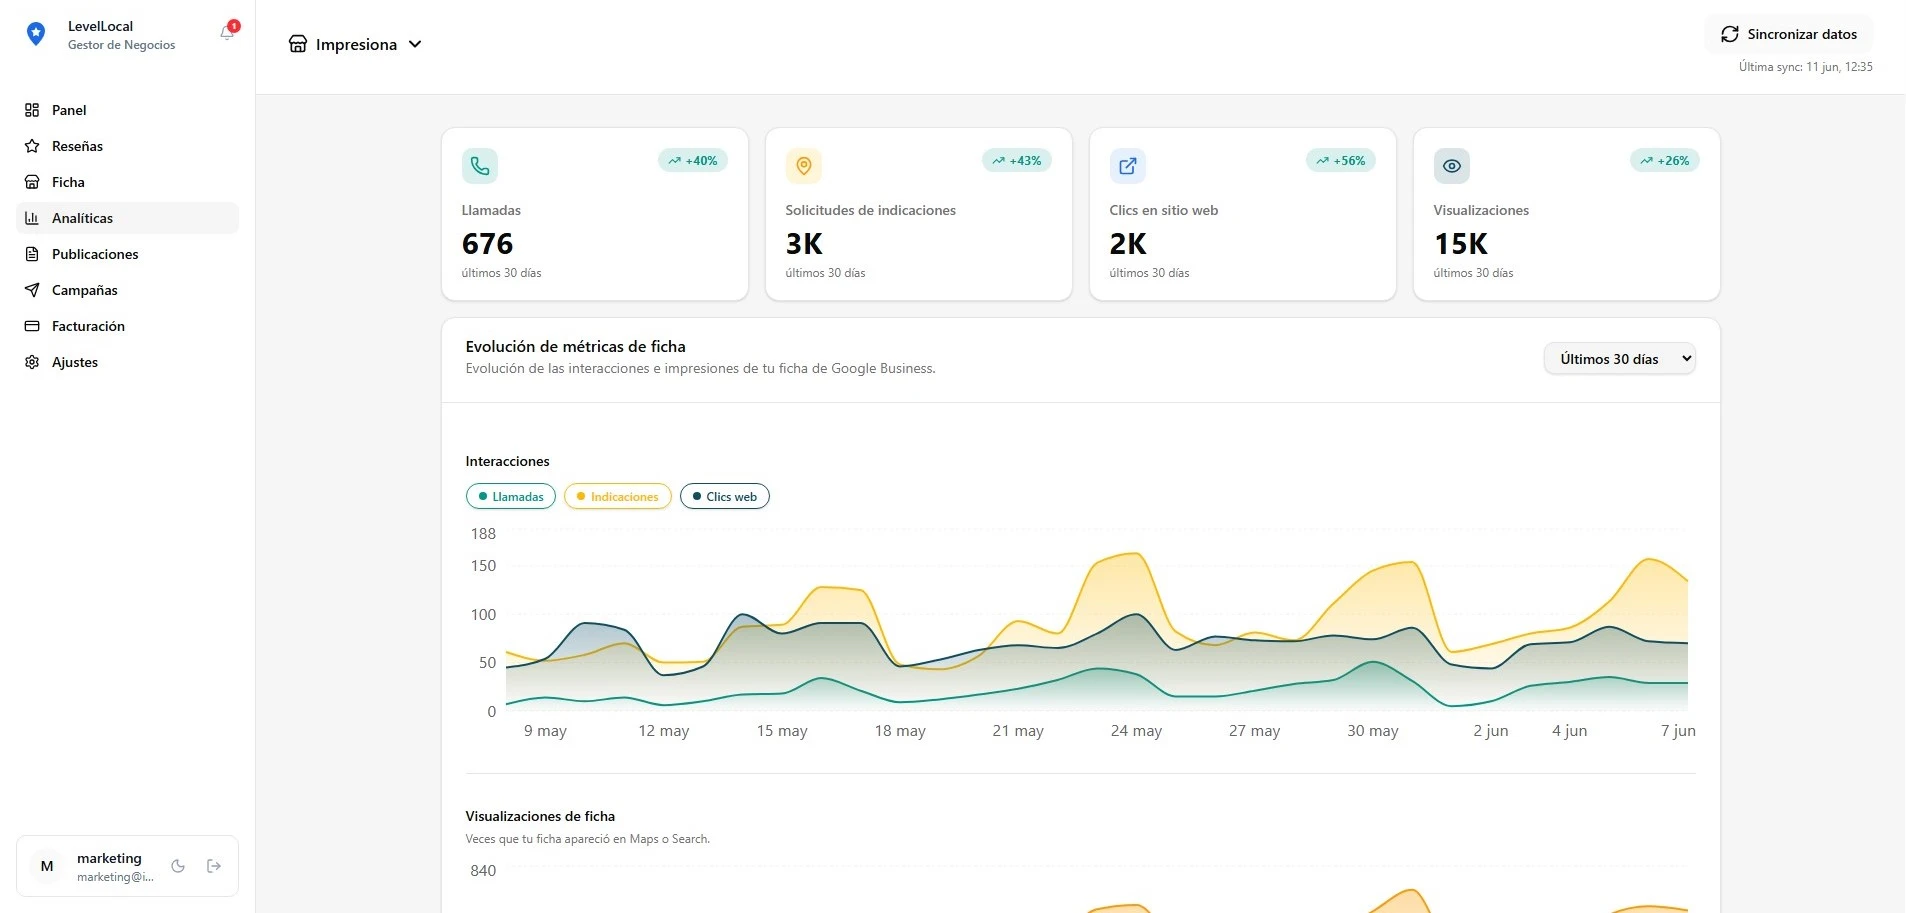Image resolution: width=1906 pixels, height=913 pixels.
Task: Select Analíticas in the sidebar
Action: [x=127, y=218]
